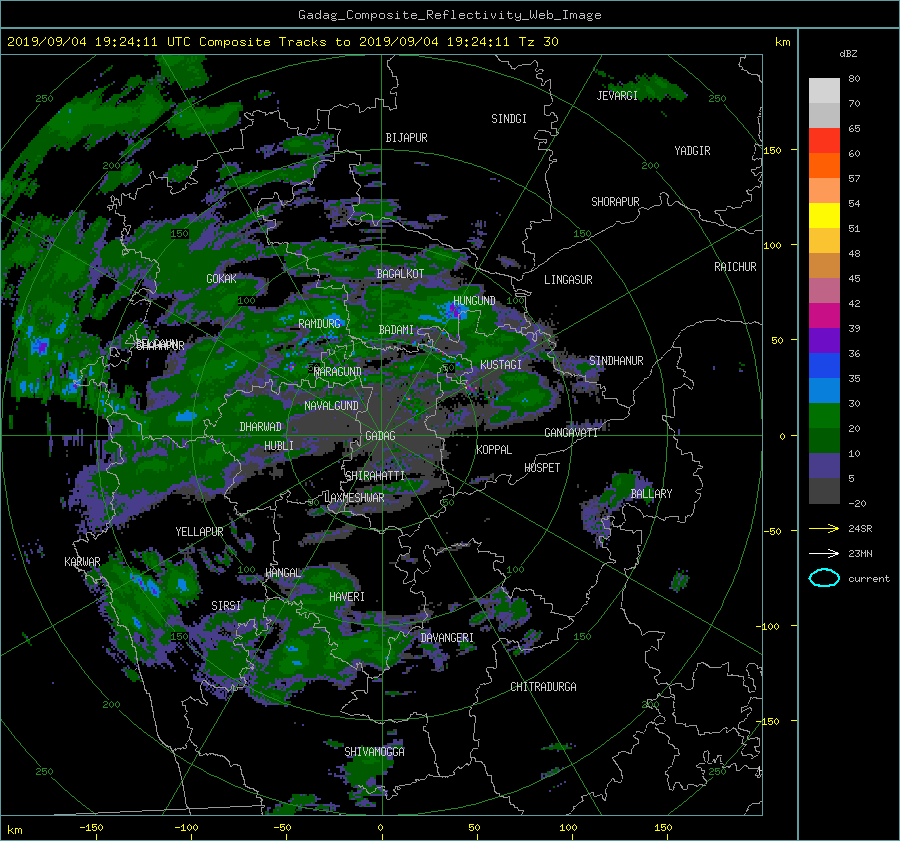Image resolution: width=900 pixels, height=841 pixels.
Task: Click the 60 dBZ red swatch
Action: click(824, 141)
